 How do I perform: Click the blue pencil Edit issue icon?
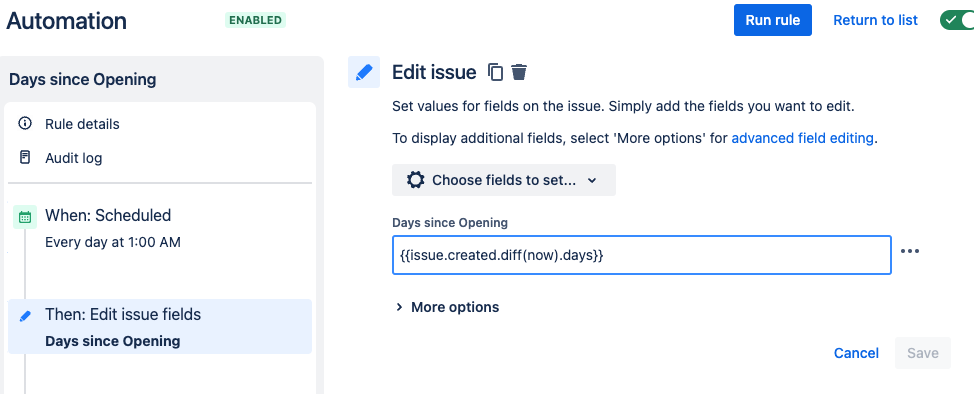tap(364, 72)
